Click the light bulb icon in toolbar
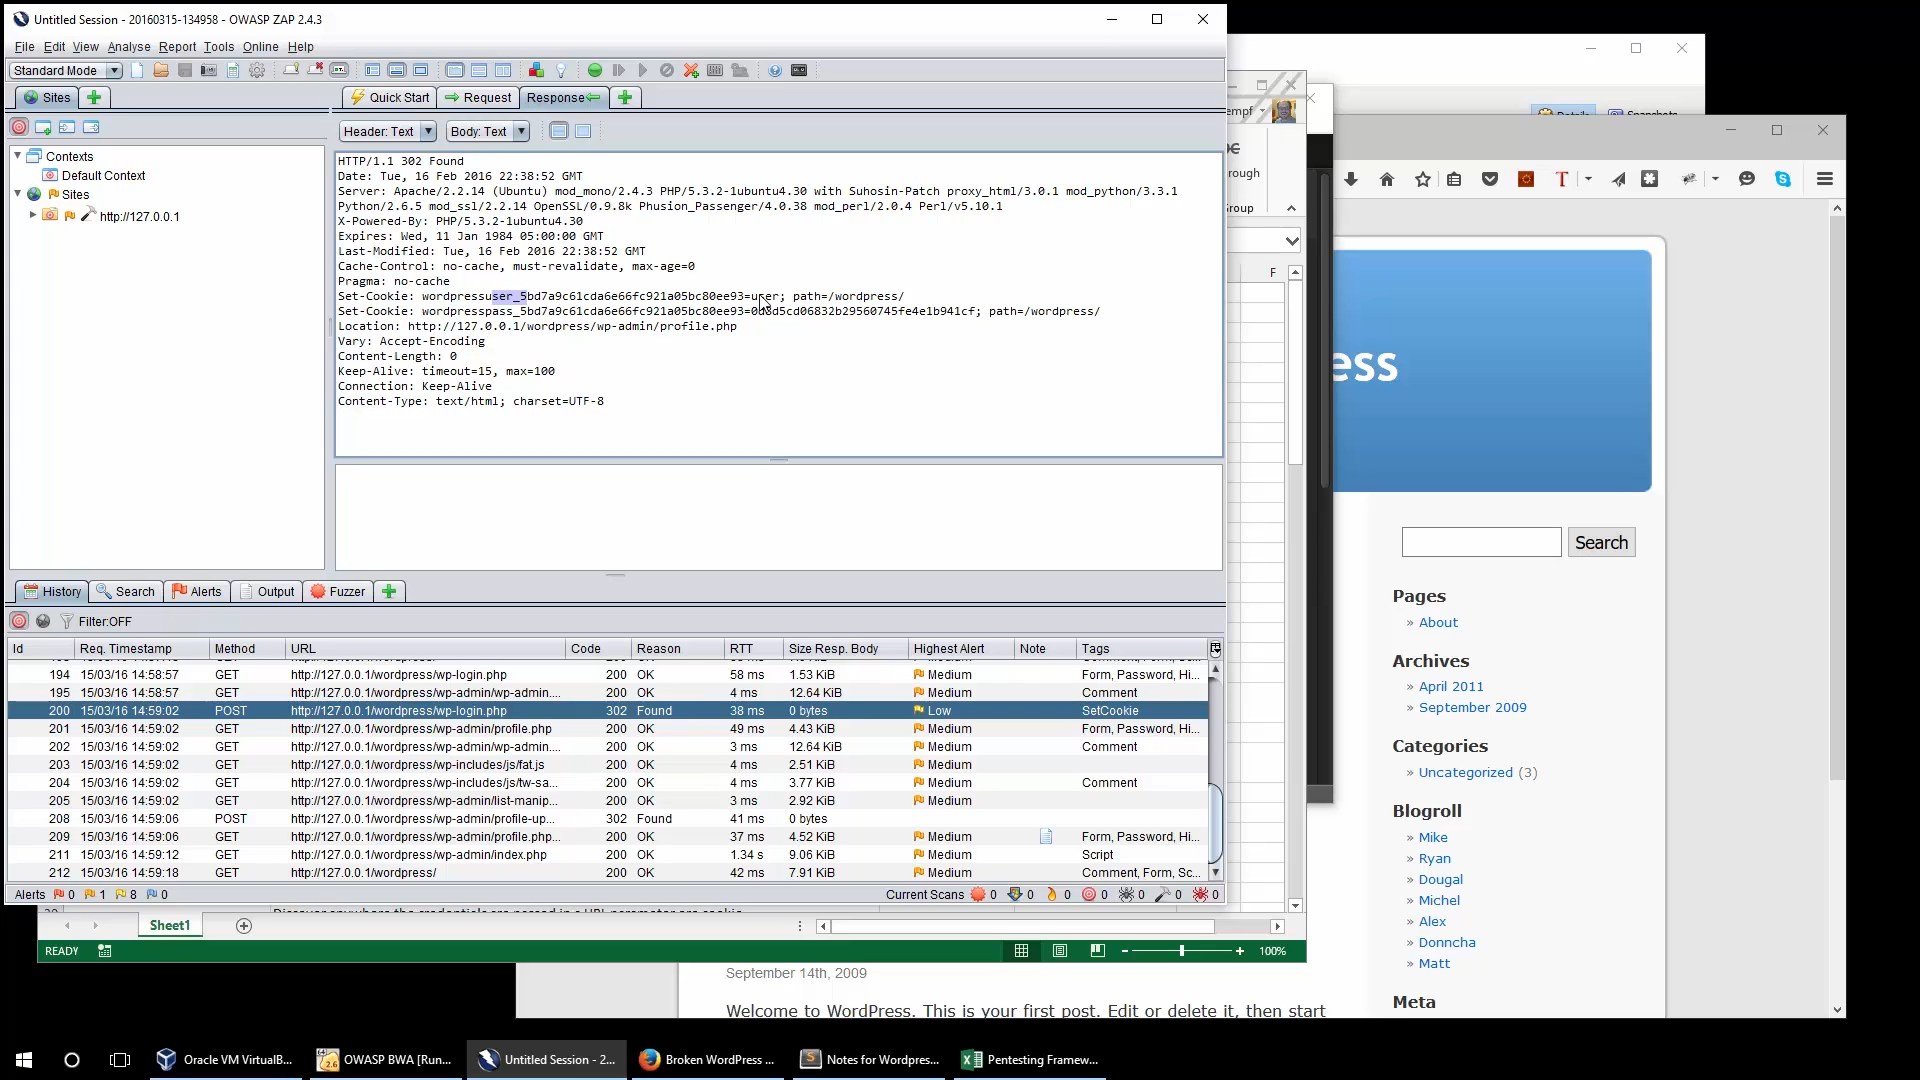This screenshot has width=1920, height=1080. (x=561, y=70)
